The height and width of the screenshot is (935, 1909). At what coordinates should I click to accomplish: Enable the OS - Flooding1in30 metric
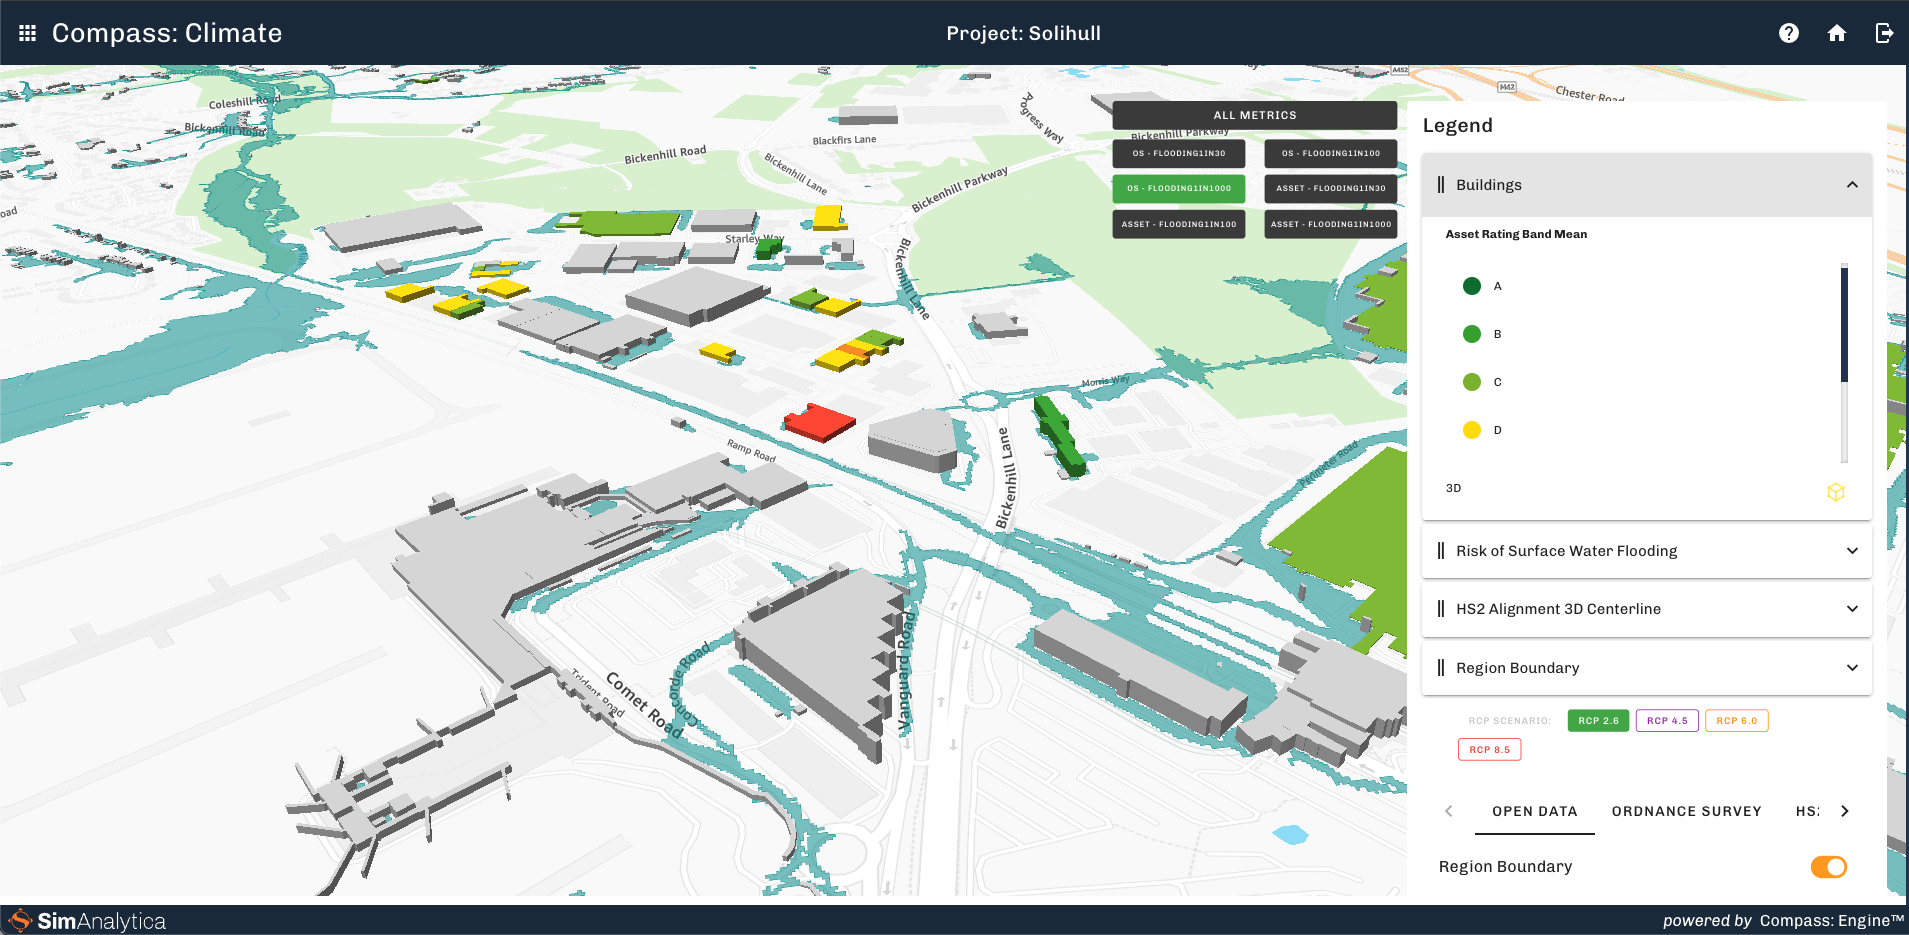coord(1179,154)
